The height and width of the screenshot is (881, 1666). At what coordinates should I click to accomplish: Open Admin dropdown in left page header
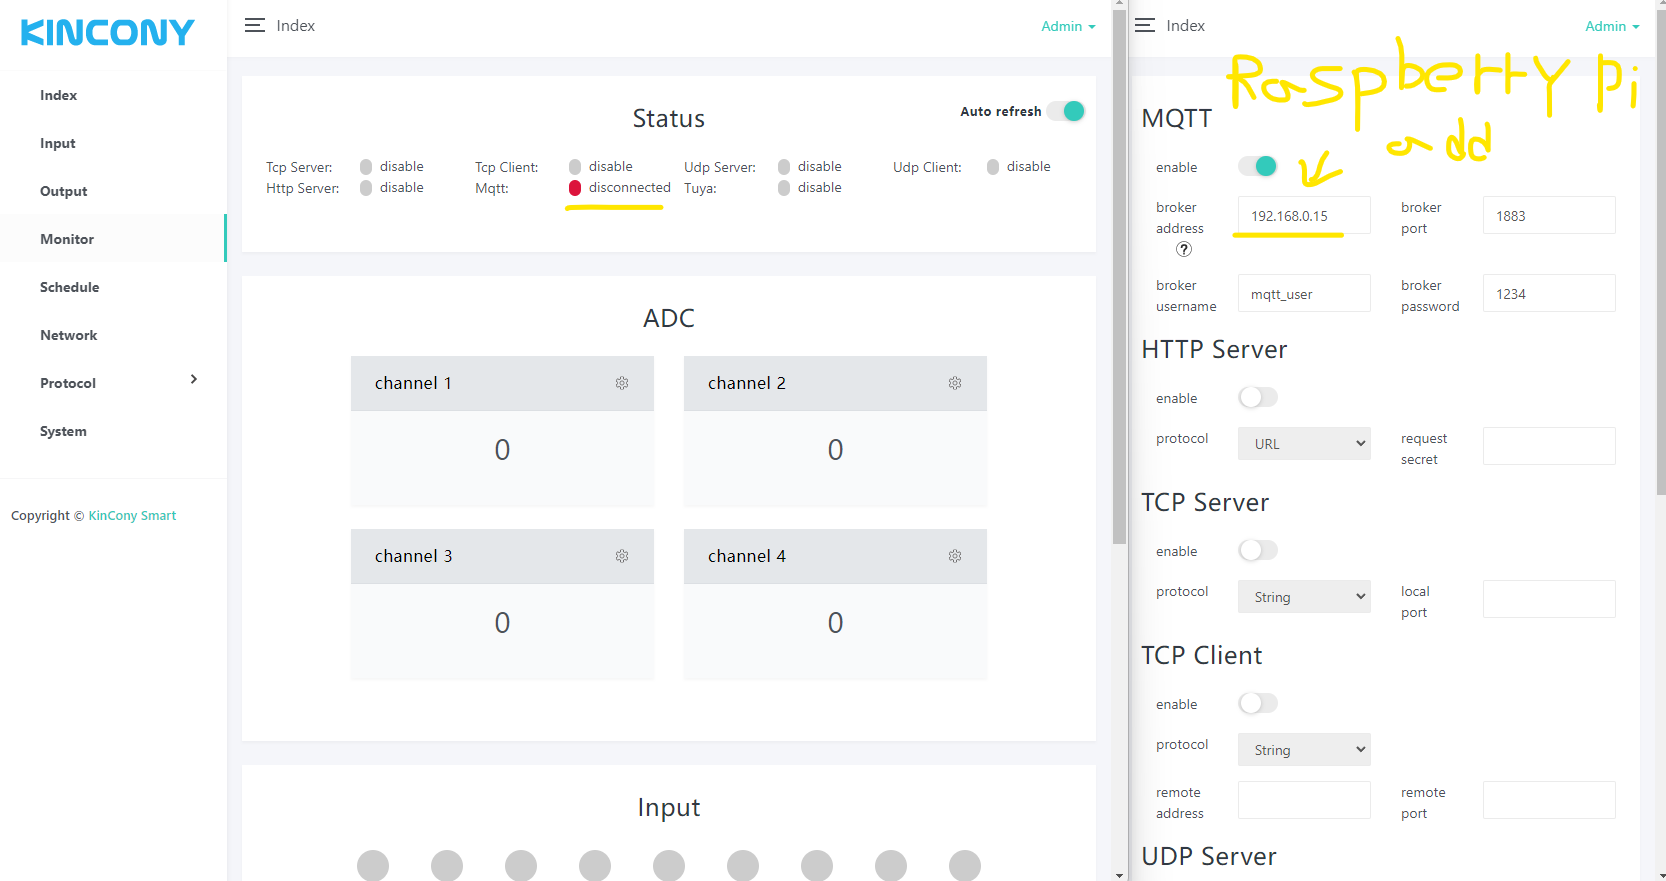1067,27
